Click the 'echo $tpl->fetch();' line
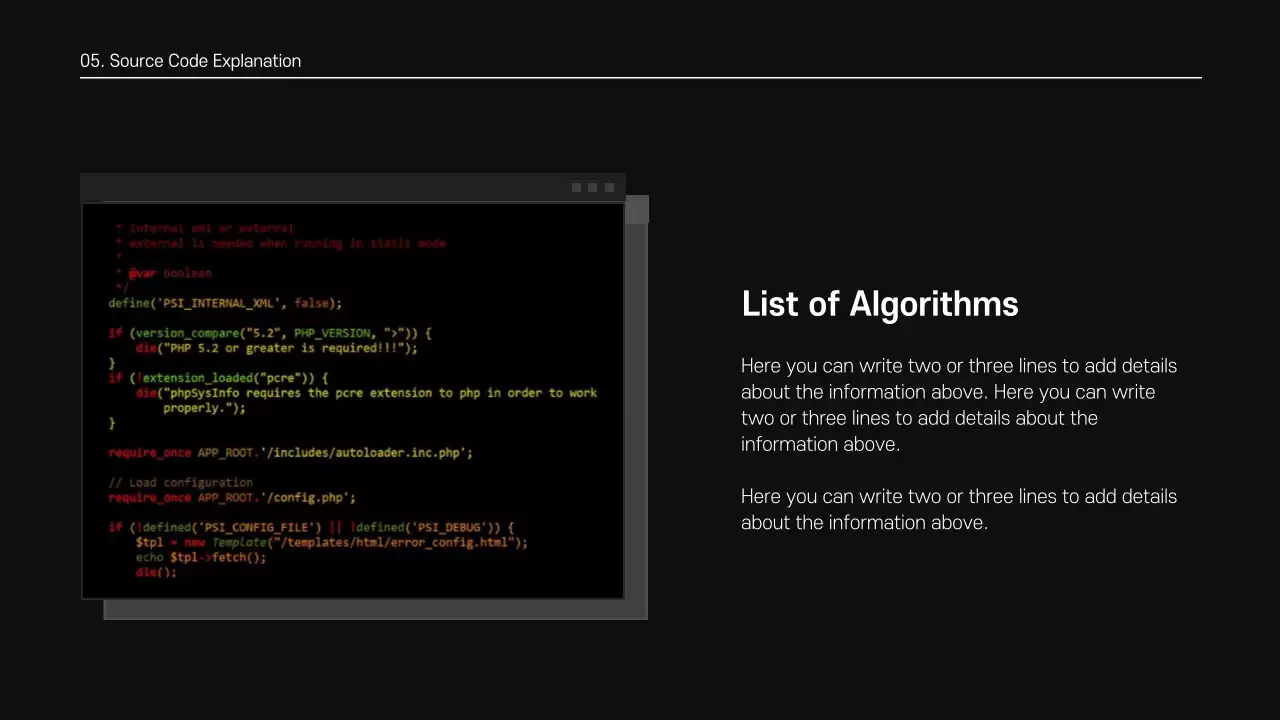Screen dimensions: 1280x720 coord(201,557)
